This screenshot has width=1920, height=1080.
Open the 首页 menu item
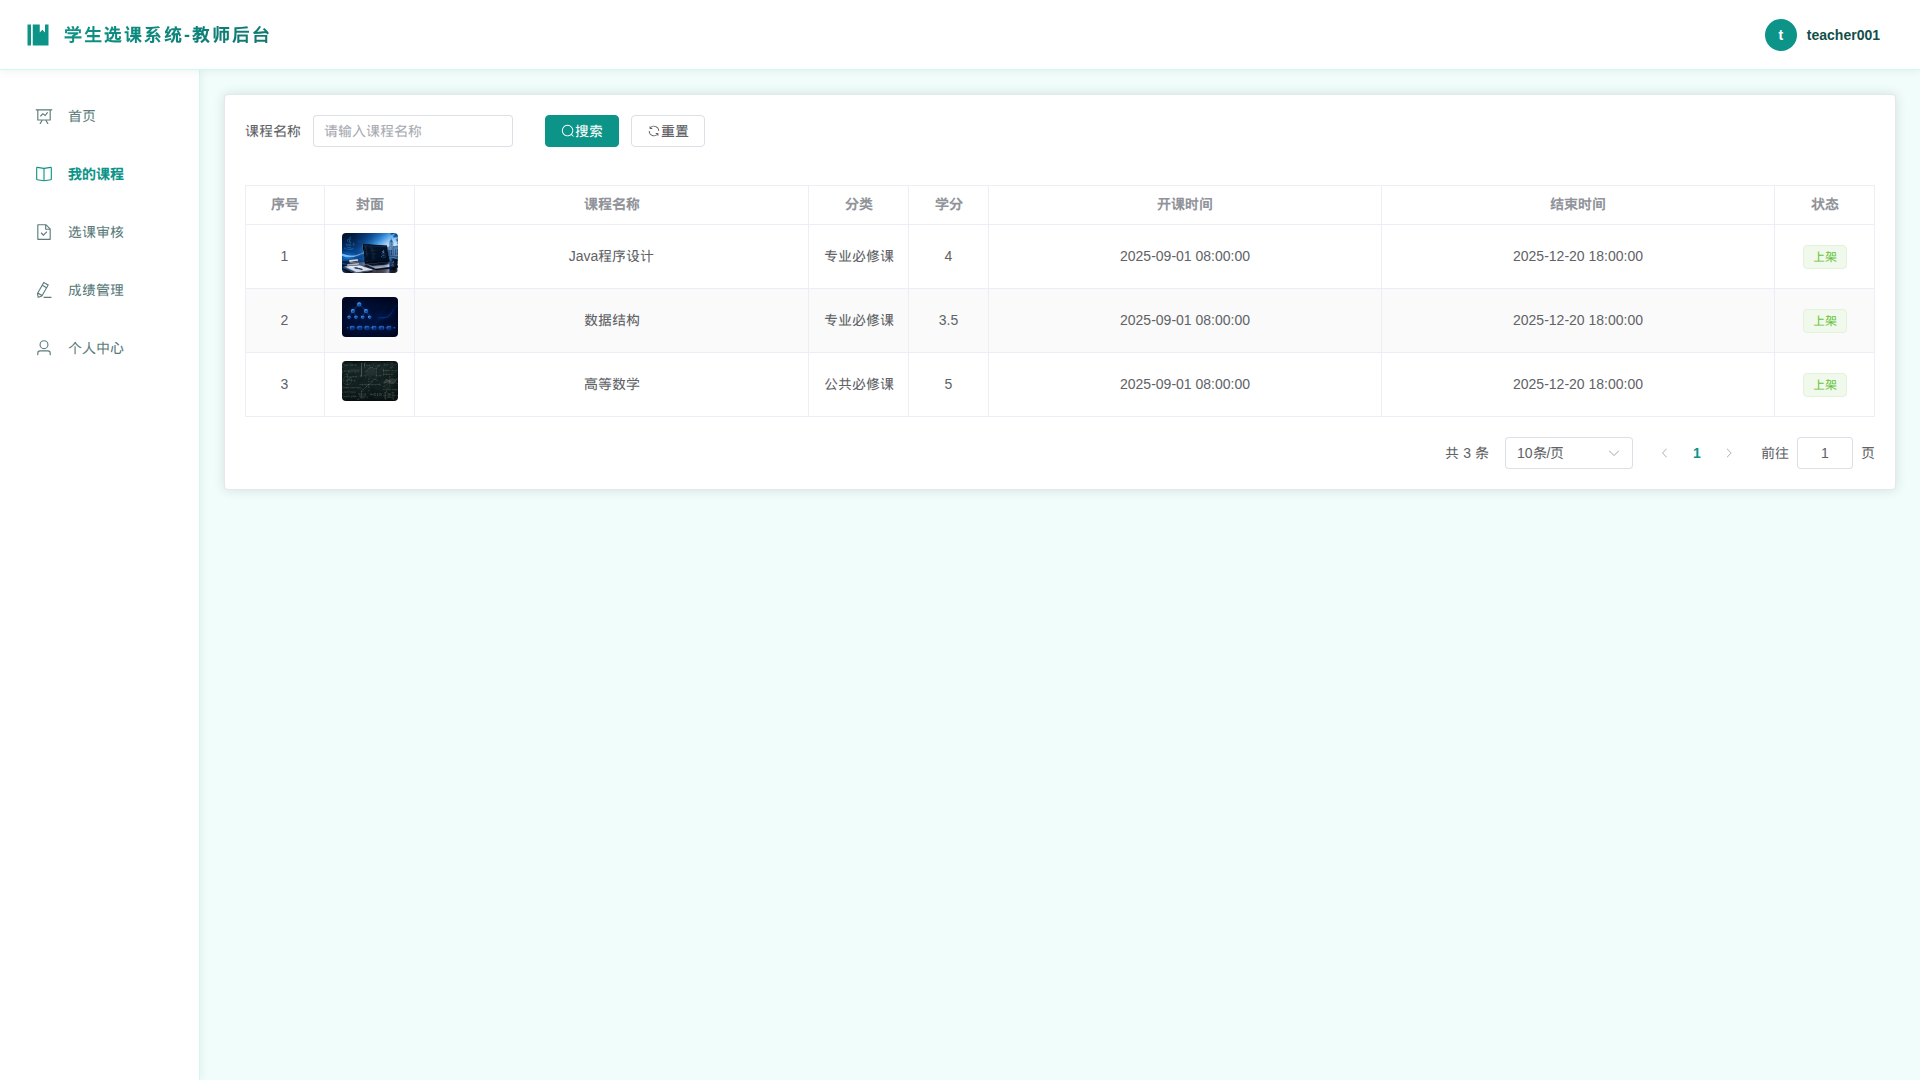[x=99, y=116]
